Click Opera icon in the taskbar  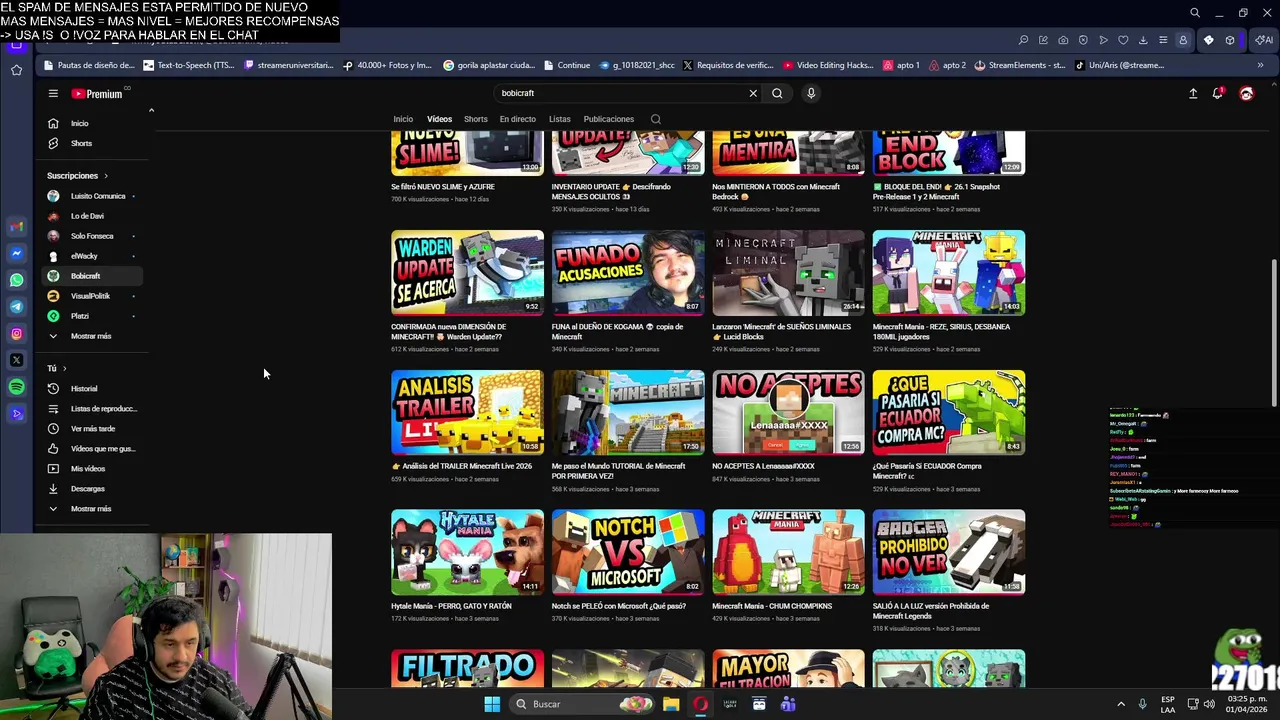click(700, 704)
